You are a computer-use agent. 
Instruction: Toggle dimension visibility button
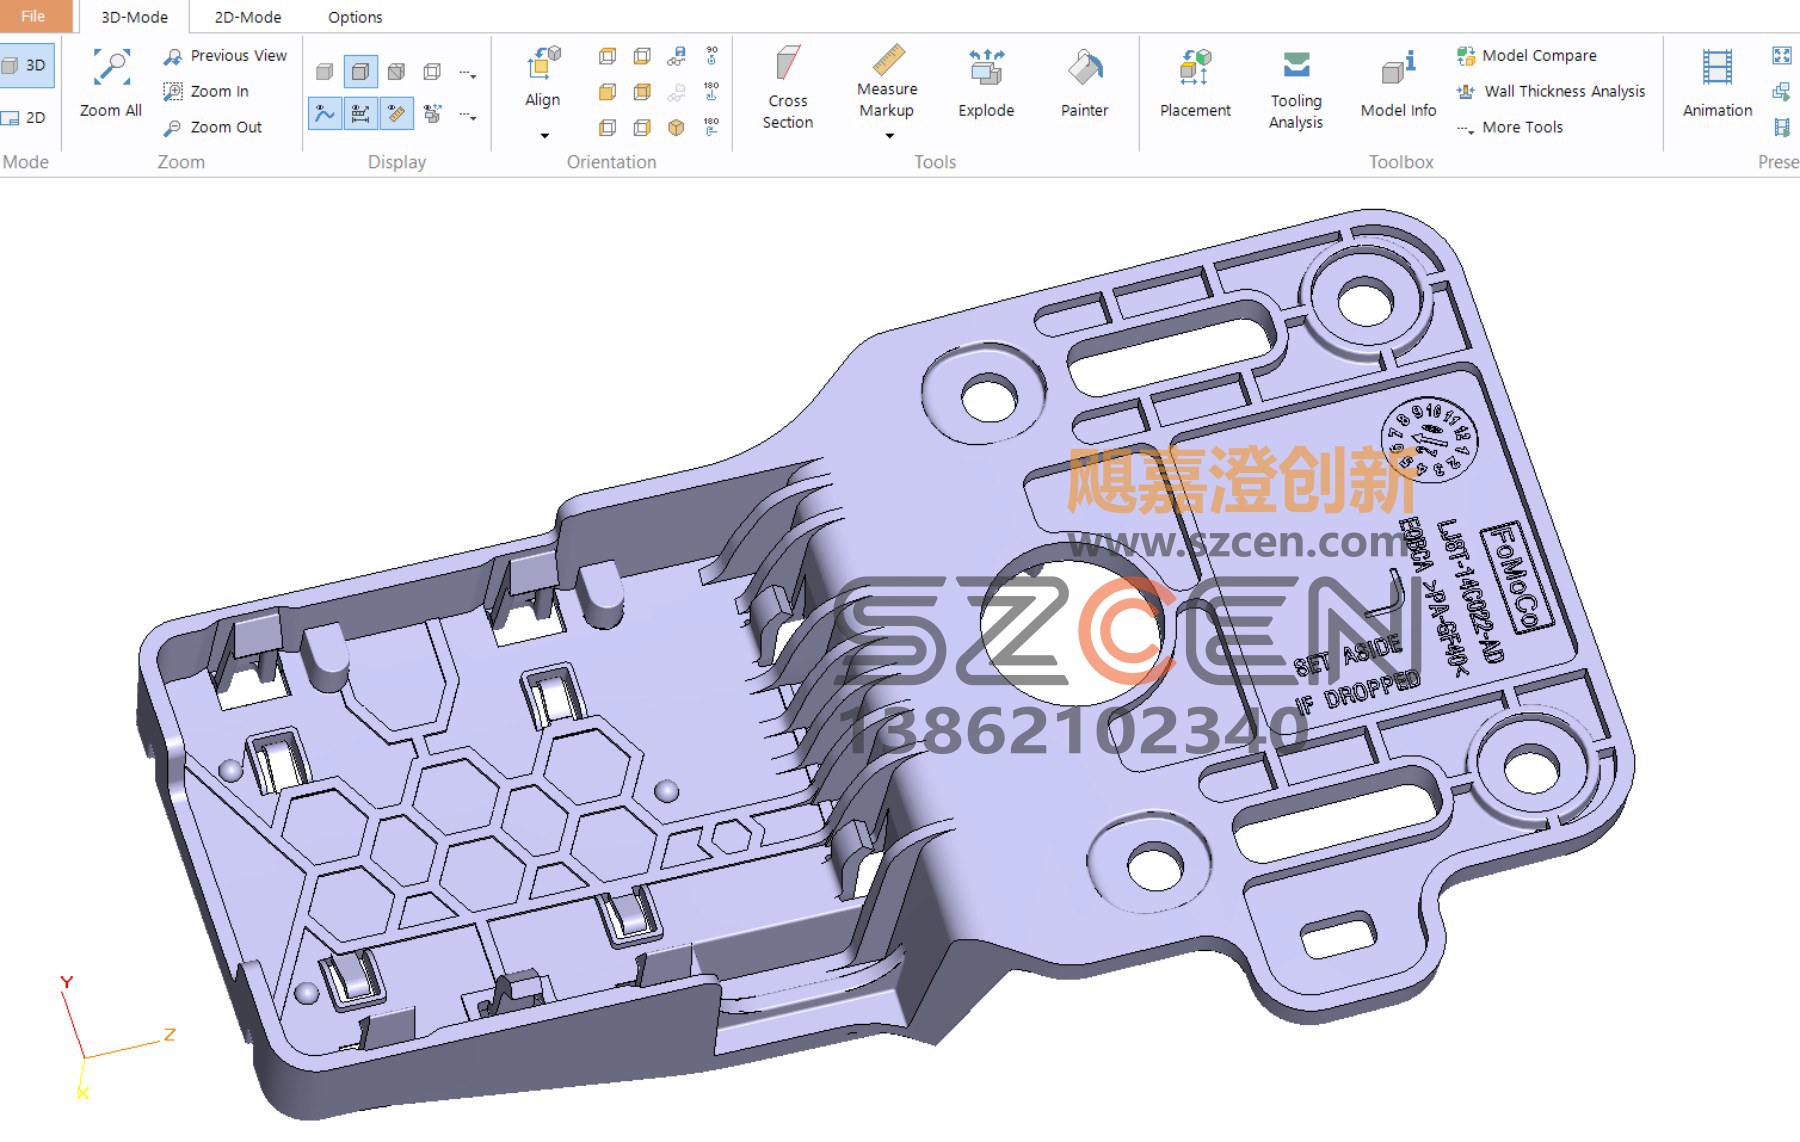(360, 114)
